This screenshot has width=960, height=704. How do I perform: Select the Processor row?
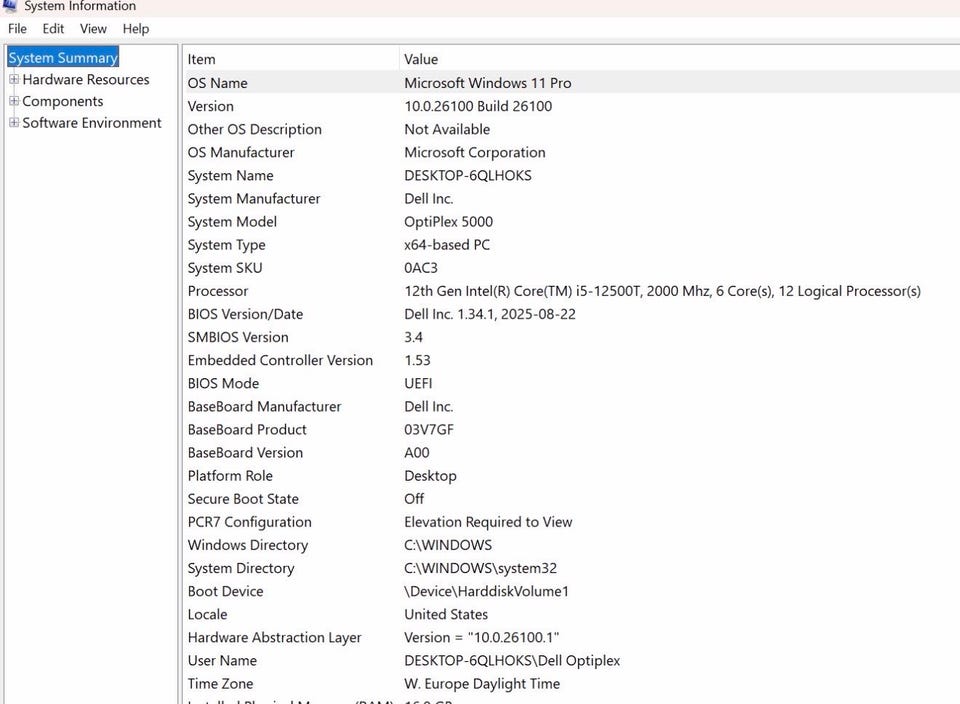[x=218, y=291]
